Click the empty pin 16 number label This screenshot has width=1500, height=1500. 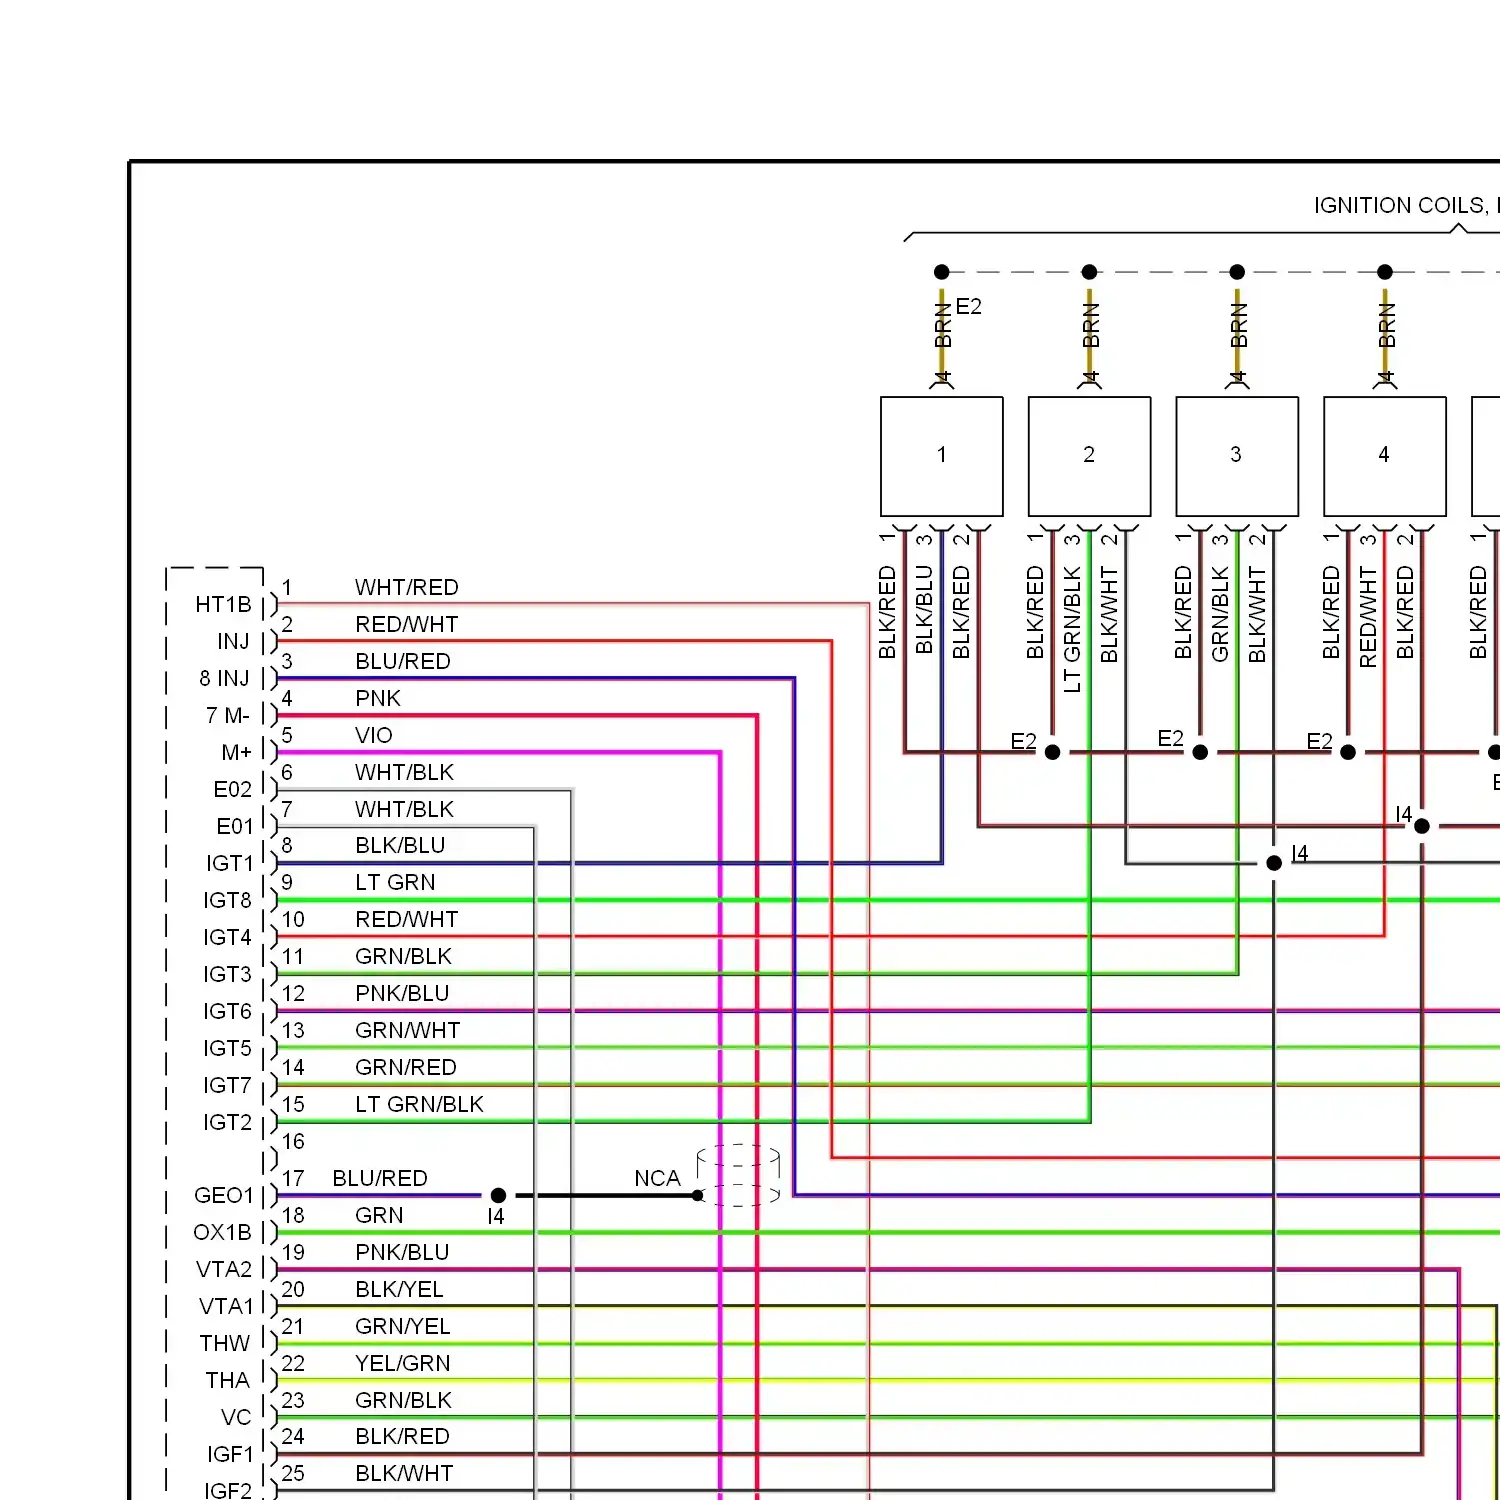293,1142
